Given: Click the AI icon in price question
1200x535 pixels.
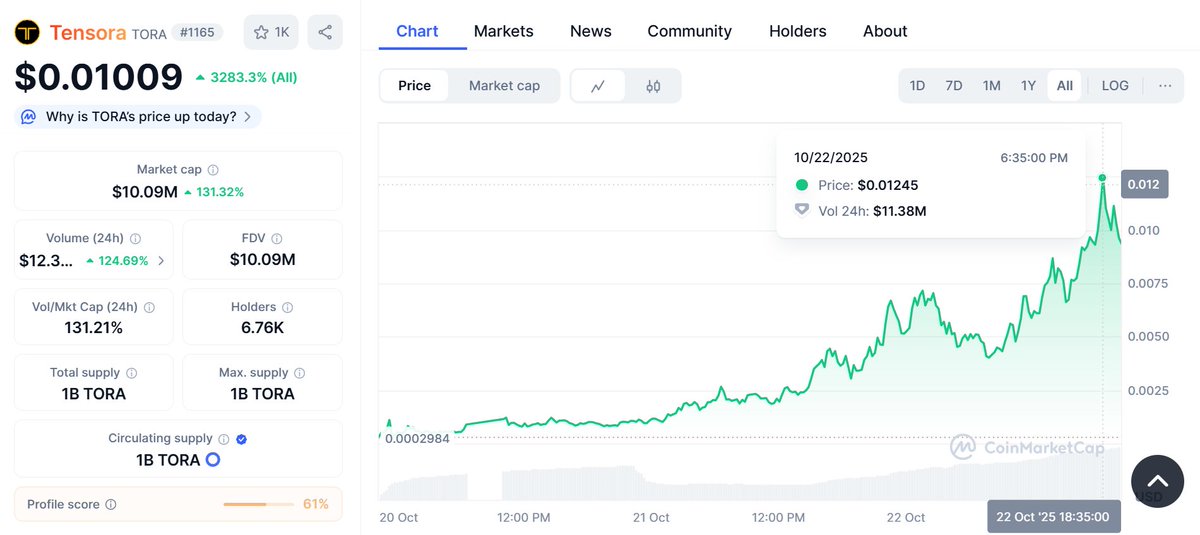Looking at the screenshot, I should [29, 117].
